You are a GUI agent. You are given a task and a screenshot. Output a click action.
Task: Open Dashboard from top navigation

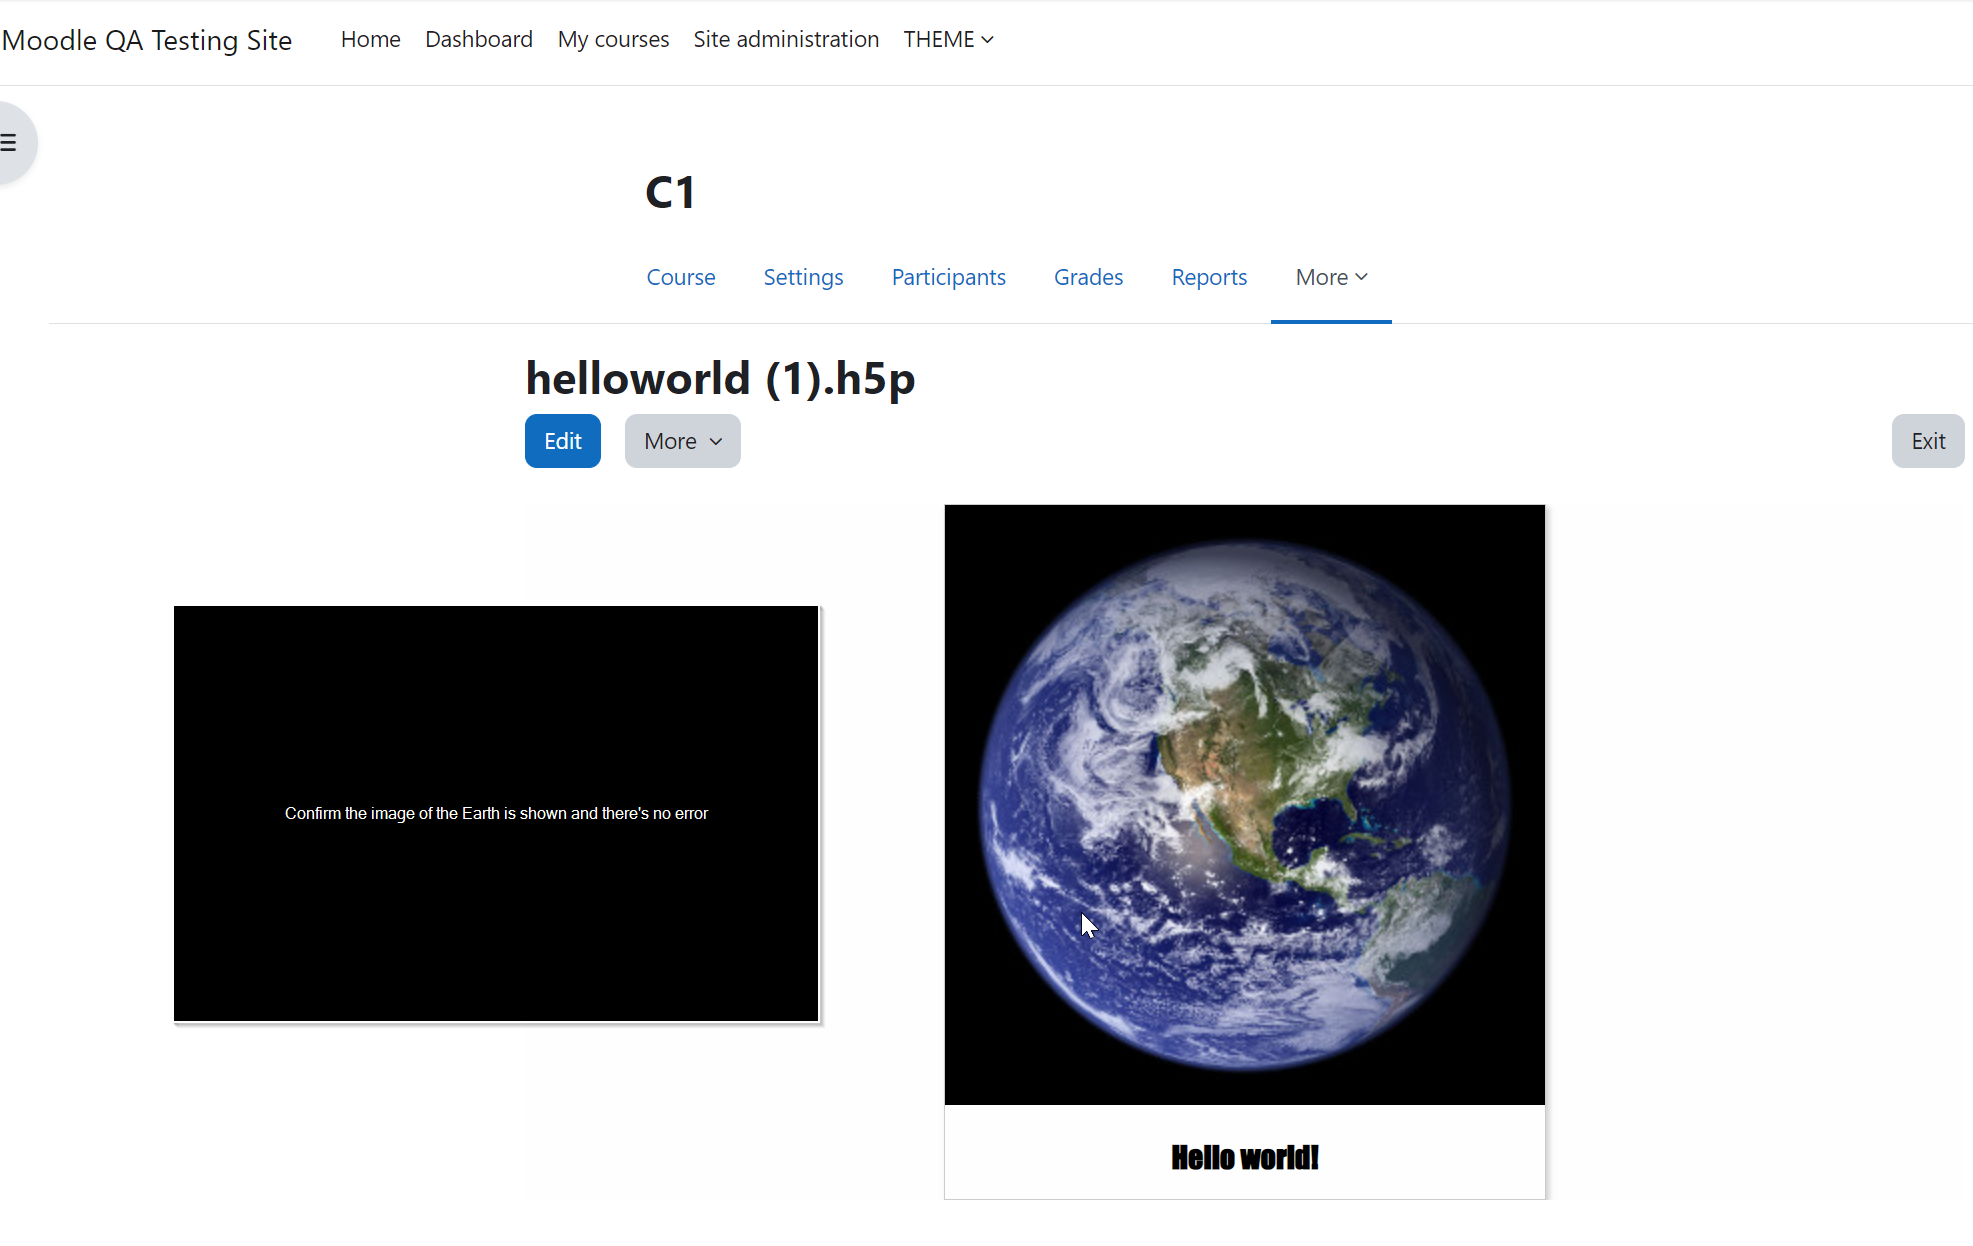pyautogui.click(x=479, y=39)
